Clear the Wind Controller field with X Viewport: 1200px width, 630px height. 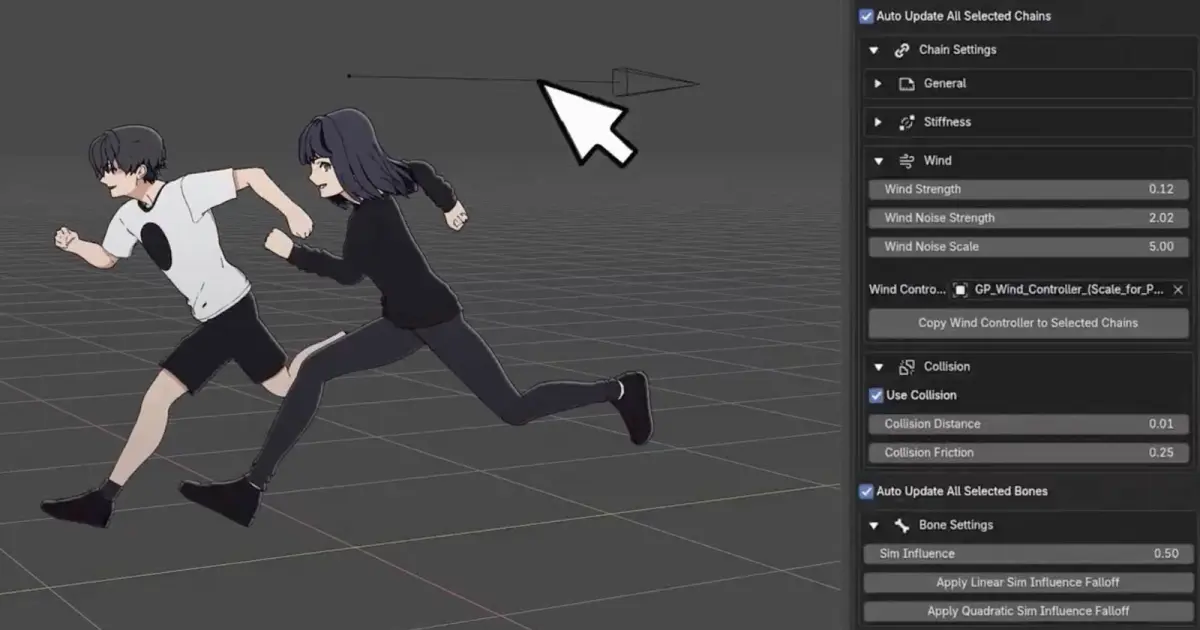pos(1177,290)
